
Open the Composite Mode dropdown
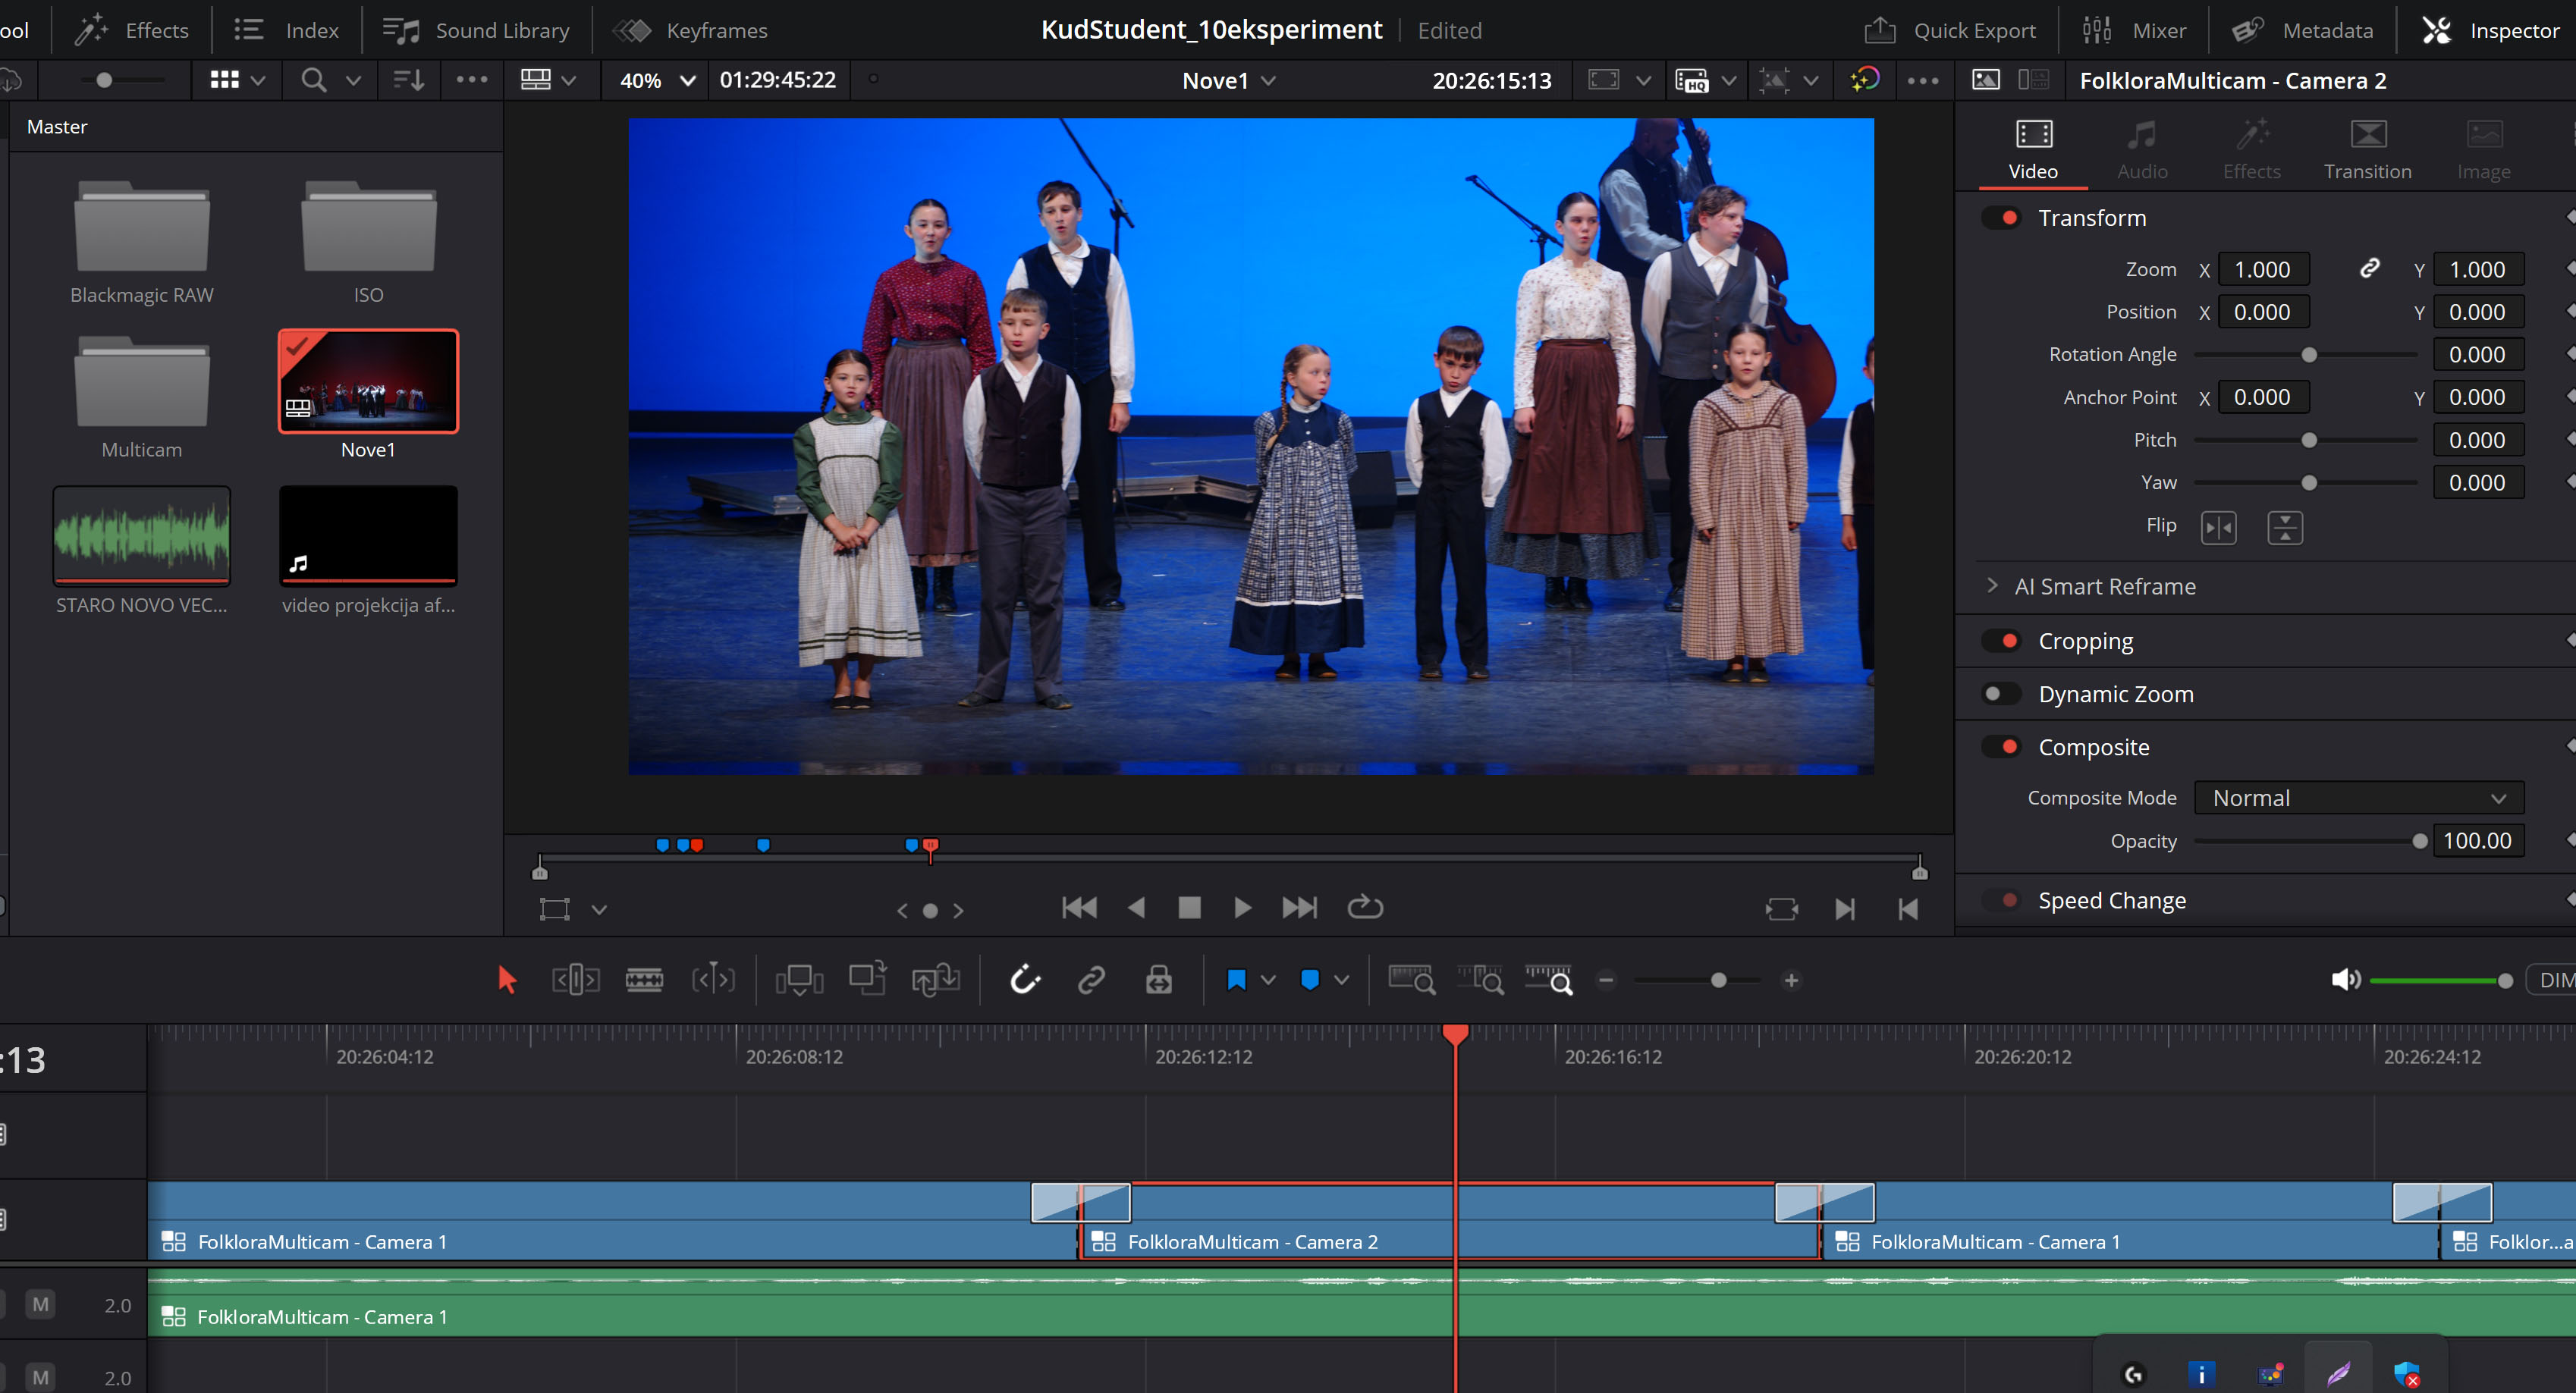coord(2358,798)
